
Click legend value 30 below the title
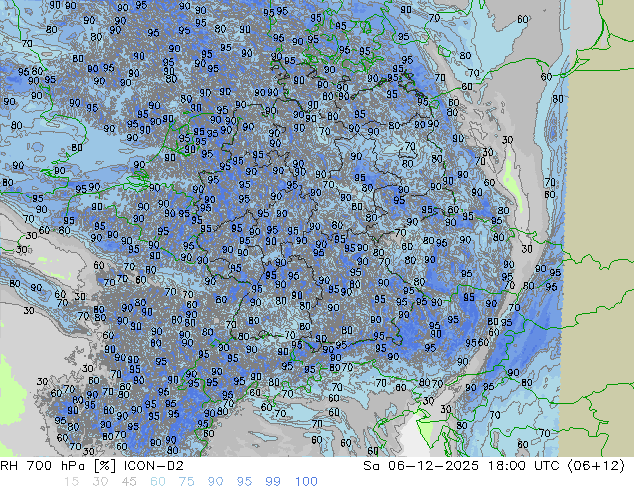(100, 482)
